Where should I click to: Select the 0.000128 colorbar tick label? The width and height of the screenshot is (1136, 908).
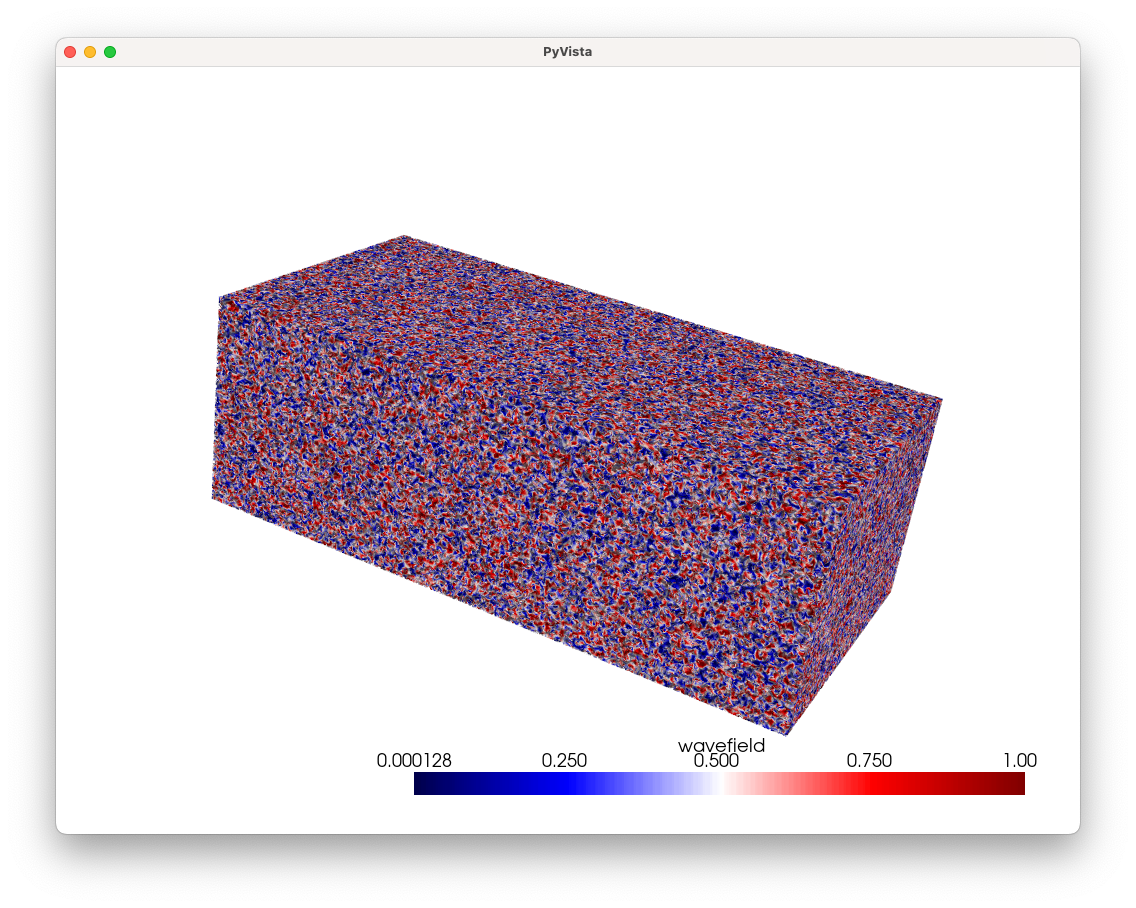click(414, 761)
